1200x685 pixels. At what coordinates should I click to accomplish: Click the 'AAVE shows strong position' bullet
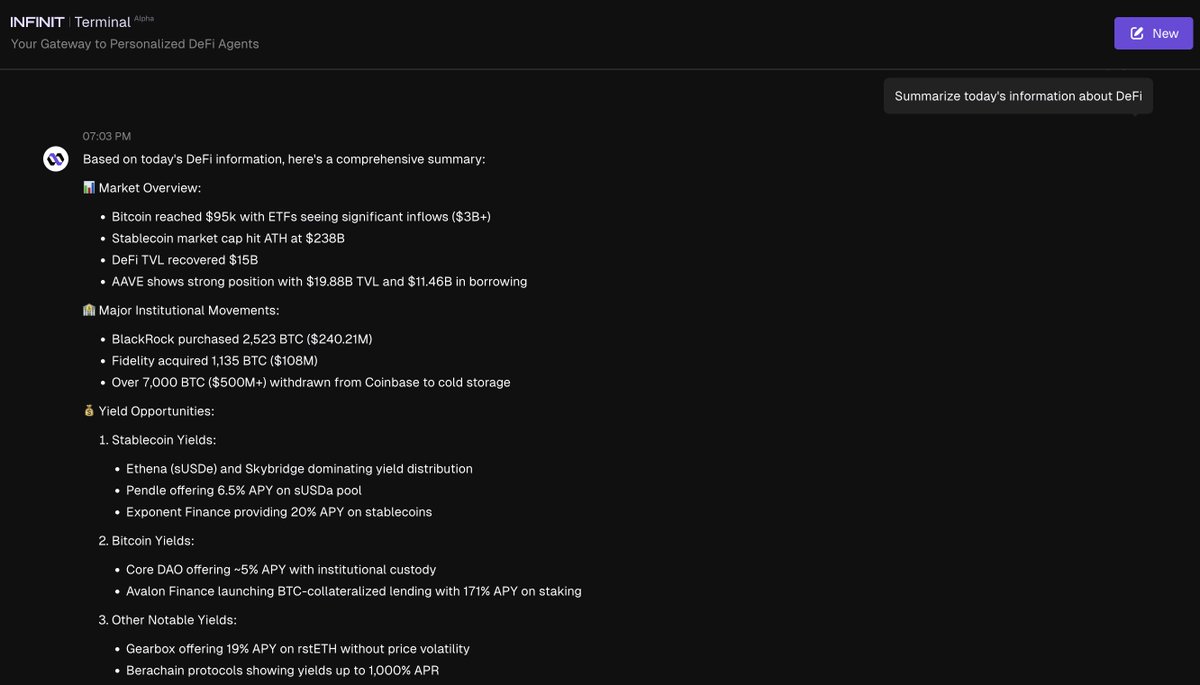click(319, 282)
